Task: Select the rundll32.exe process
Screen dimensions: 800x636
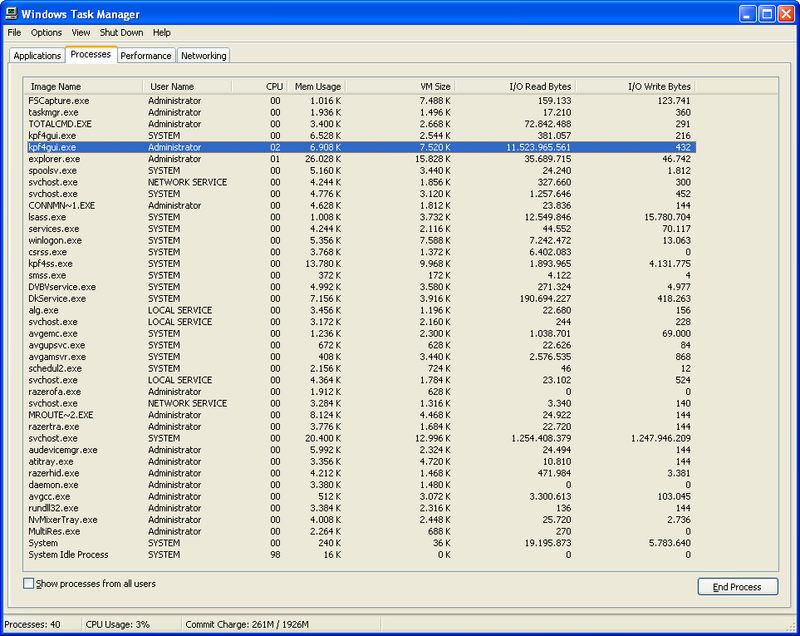Action: 361,508
